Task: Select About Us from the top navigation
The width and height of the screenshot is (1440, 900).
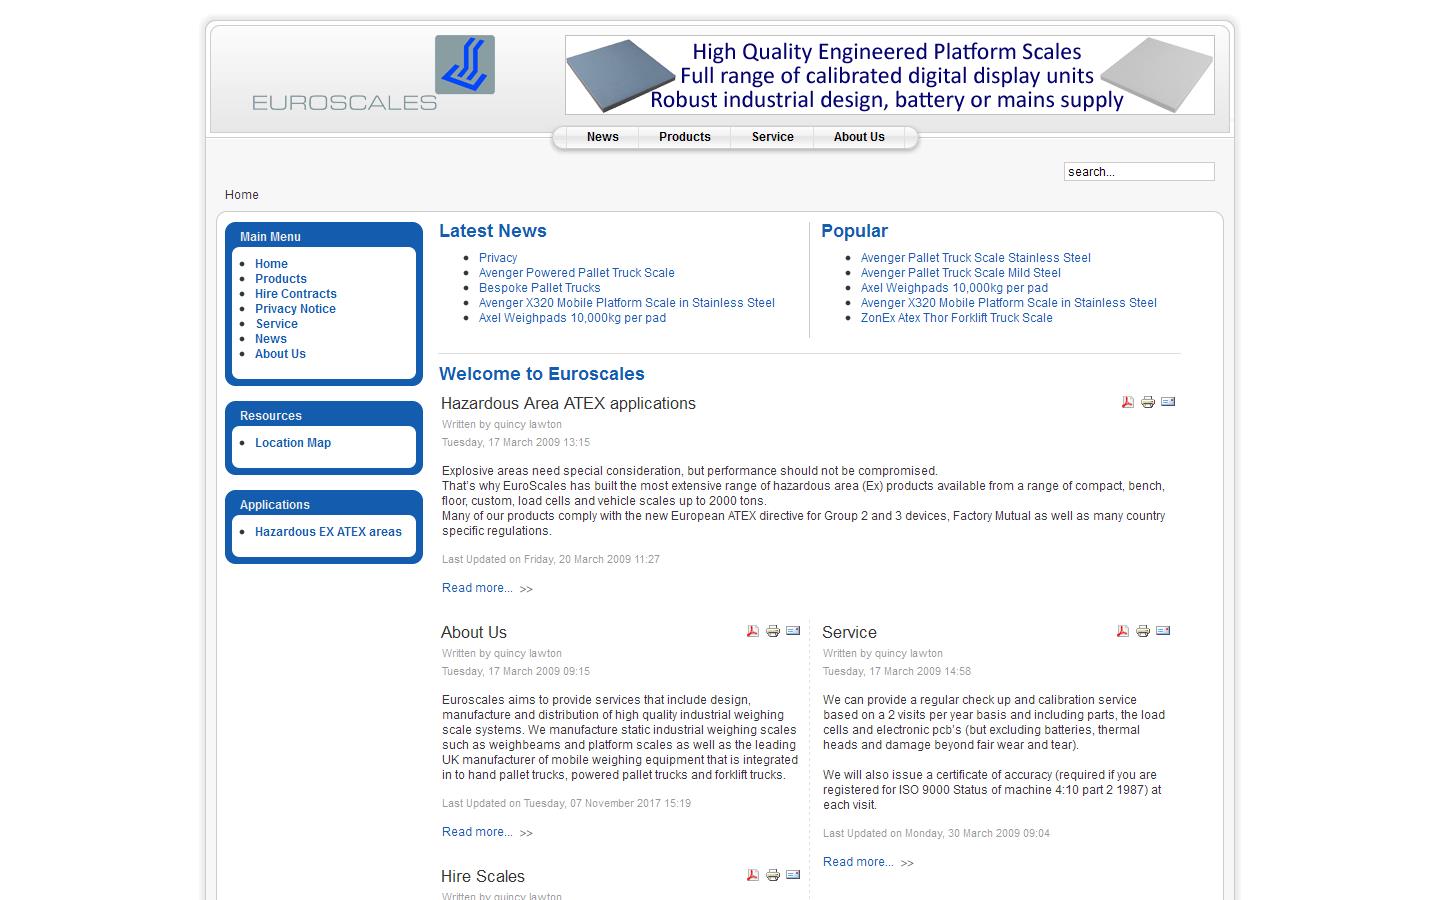Action: pyautogui.click(x=858, y=137)
